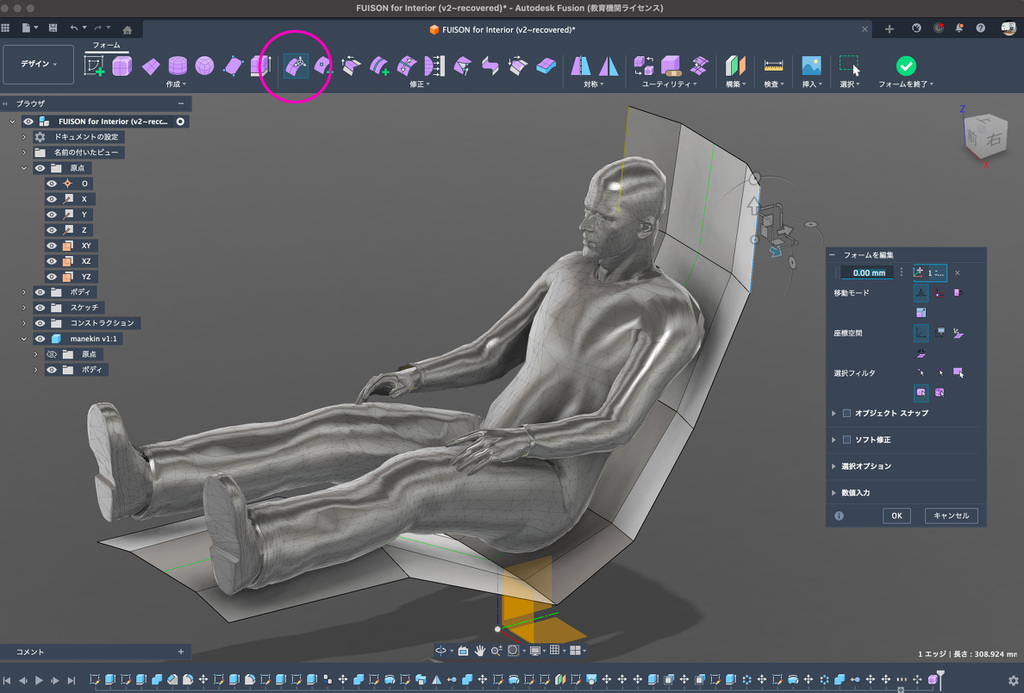Expand the 数値入力 section
The width and height of the screenshot is (1024, 693).
click(x=834, y=492)
